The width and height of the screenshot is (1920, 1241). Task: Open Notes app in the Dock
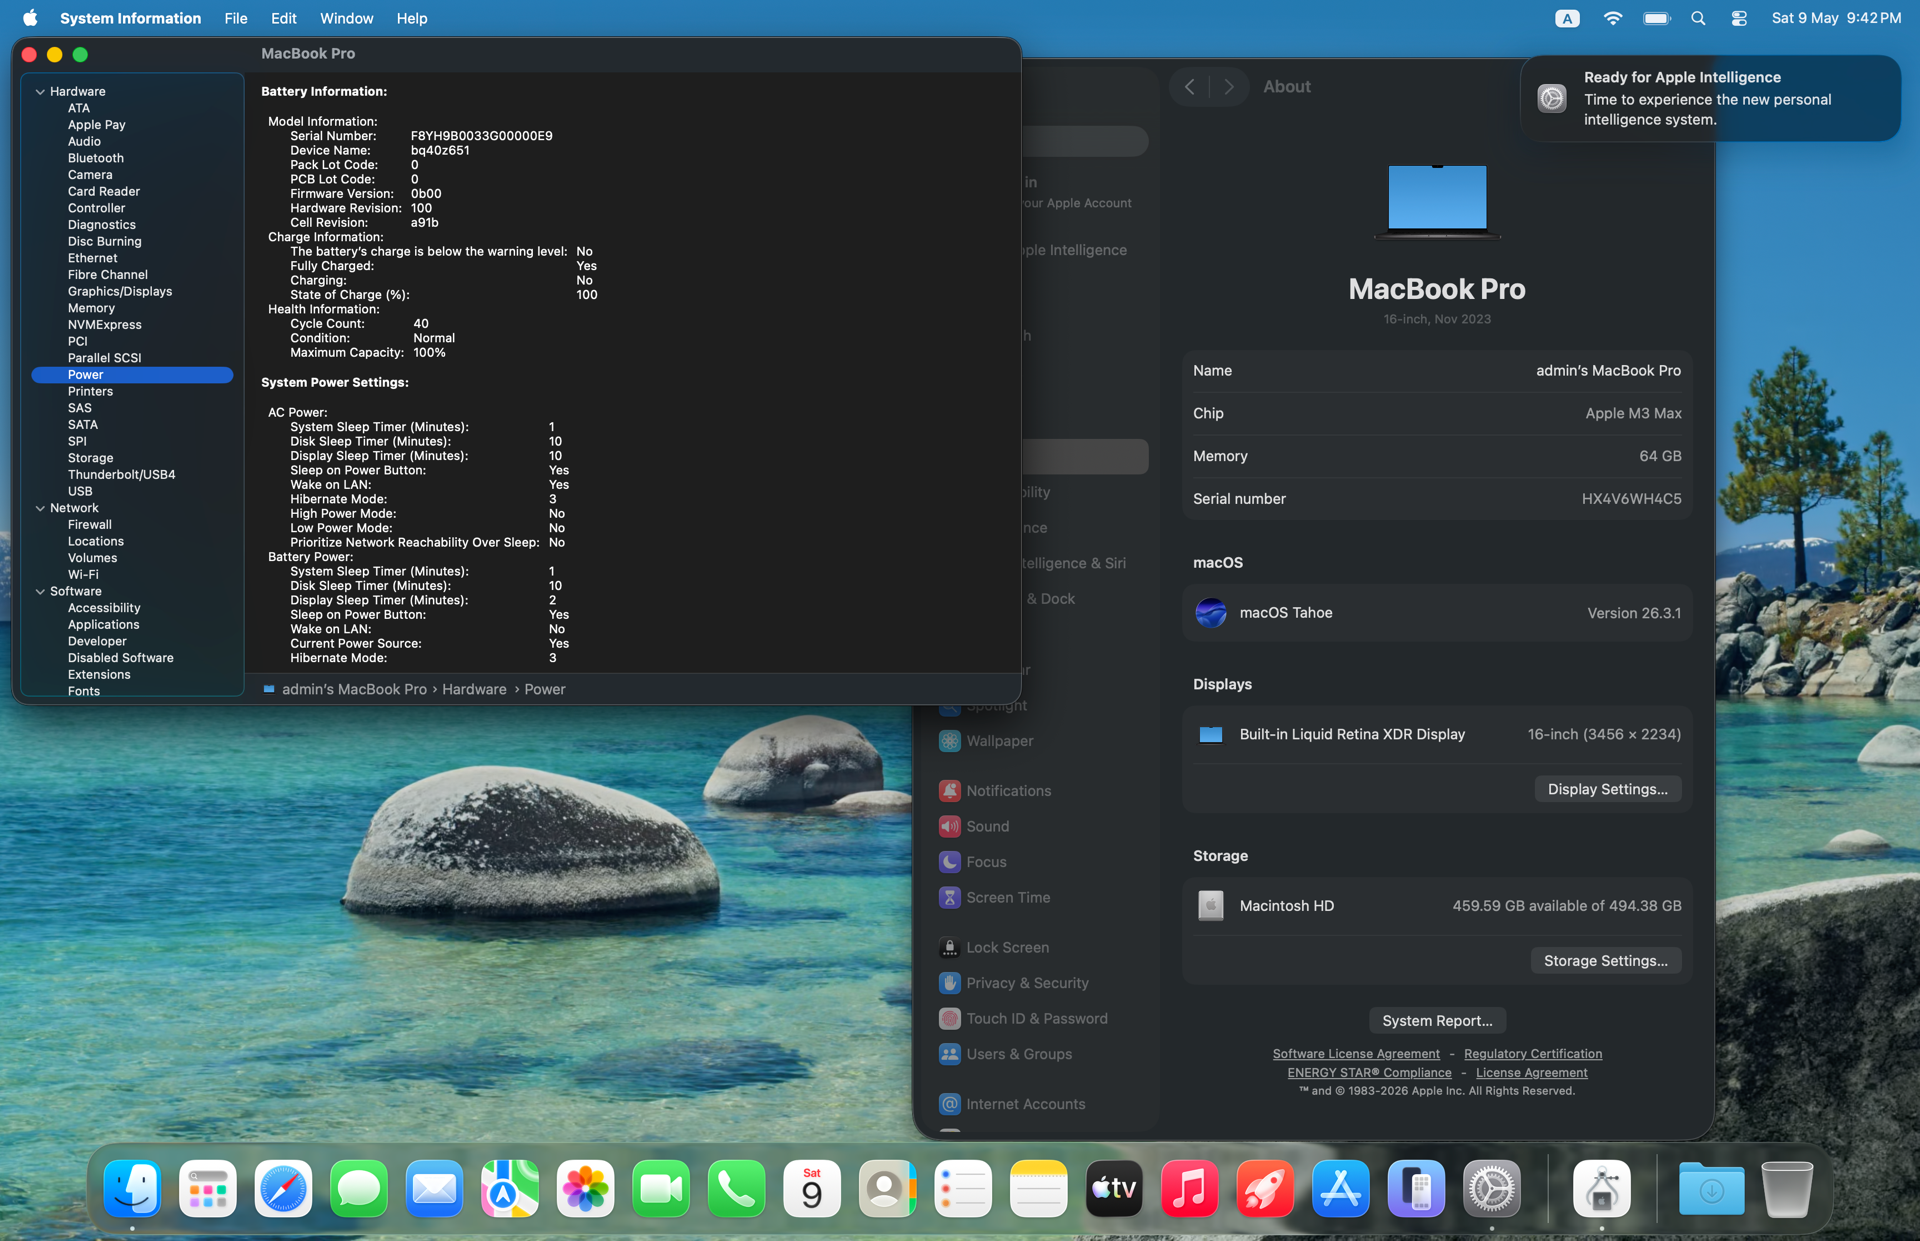point(1038,1189)
